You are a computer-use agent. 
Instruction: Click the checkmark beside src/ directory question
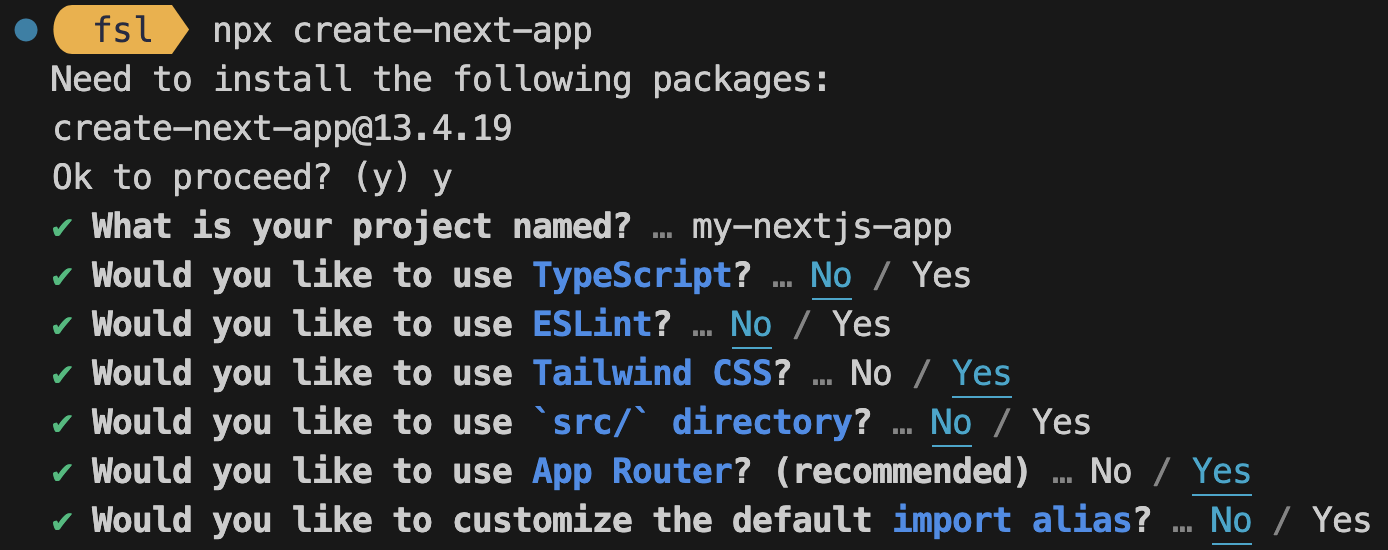[x=62, y=423]
